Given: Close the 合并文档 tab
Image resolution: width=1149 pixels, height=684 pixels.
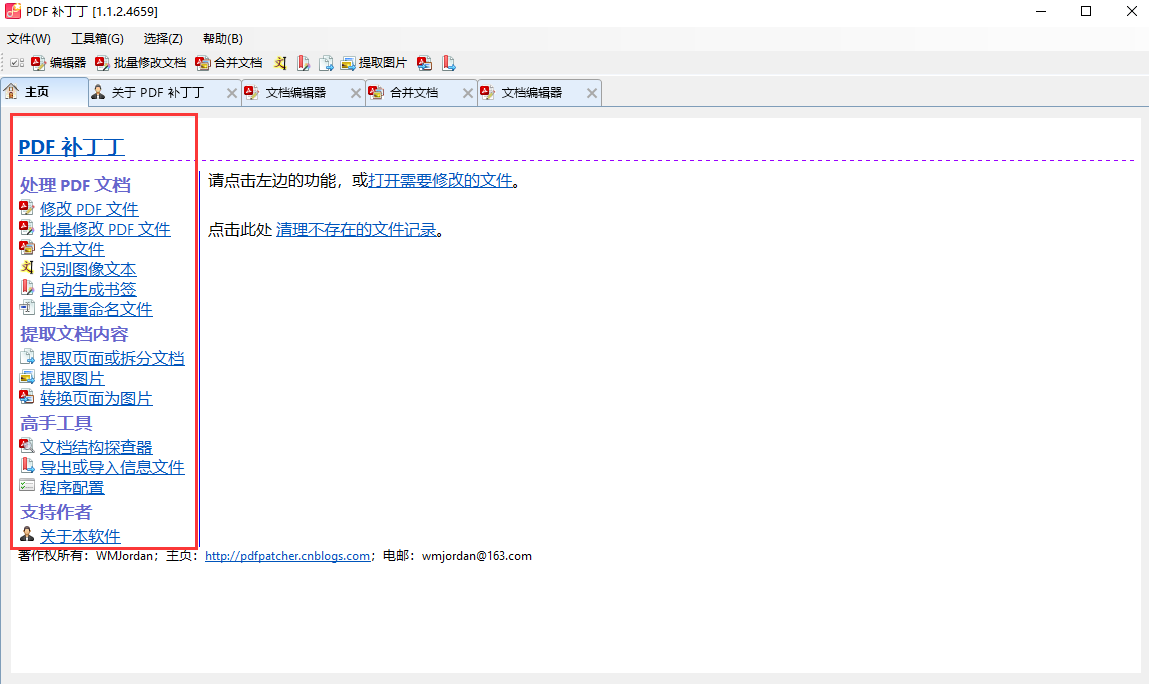Looking at the screenshot, I should point(468,93).
